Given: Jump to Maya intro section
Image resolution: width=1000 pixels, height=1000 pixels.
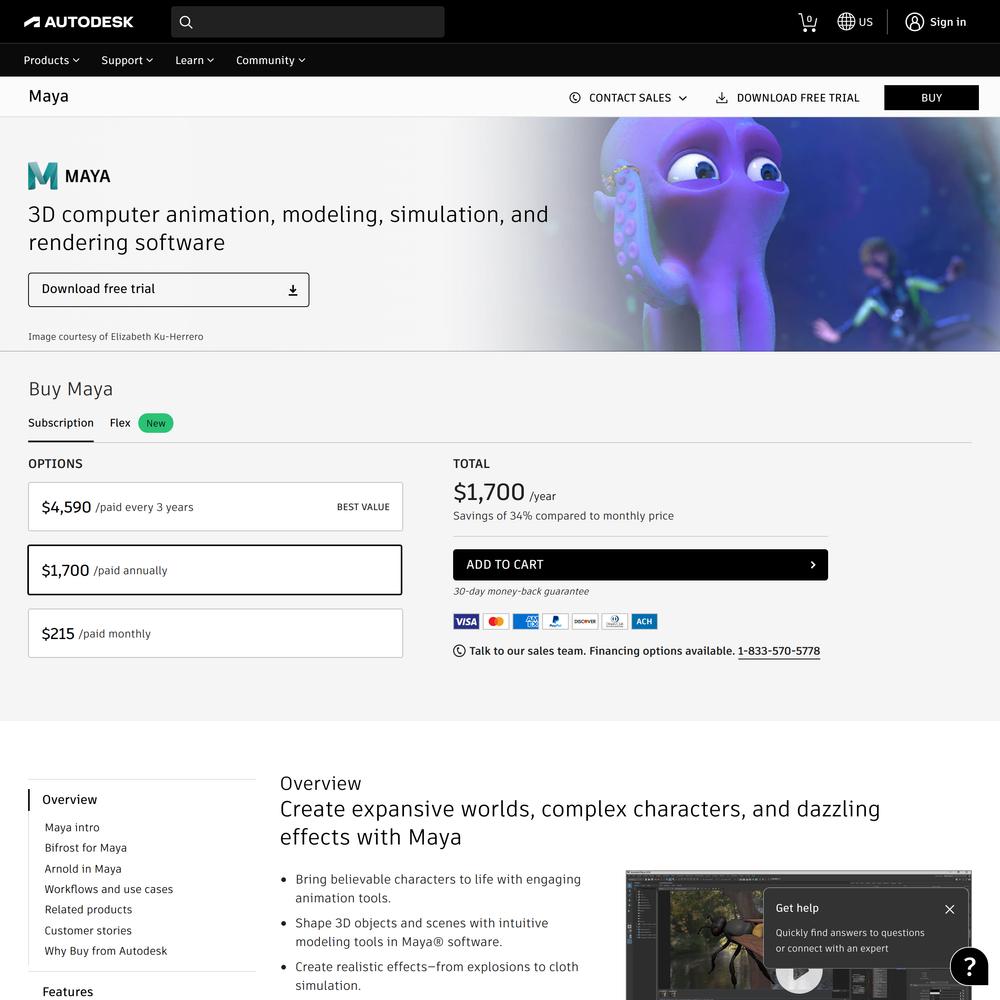Looking at the screenshot, I should (72, 827).
